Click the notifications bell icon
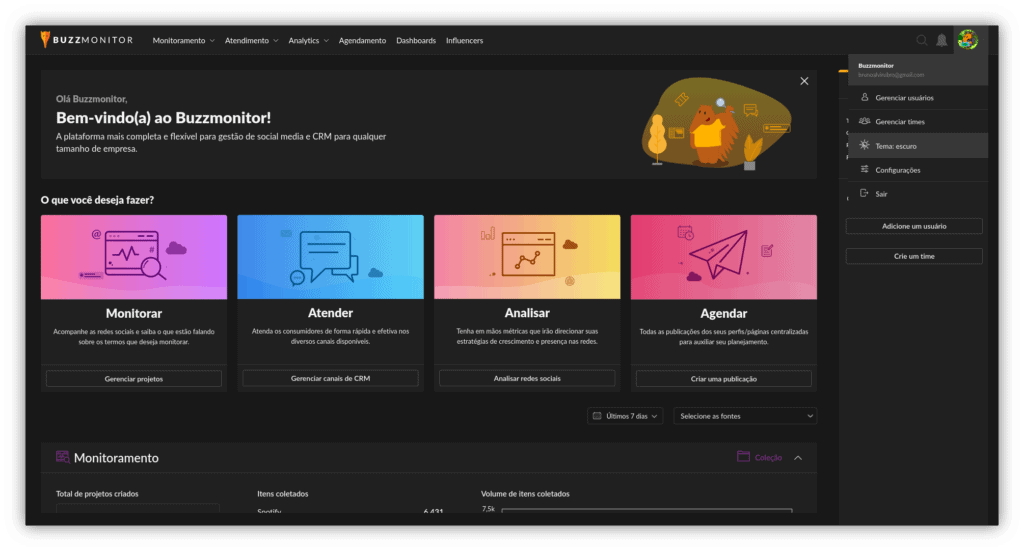1024x551 pixels. coord(941,40)
